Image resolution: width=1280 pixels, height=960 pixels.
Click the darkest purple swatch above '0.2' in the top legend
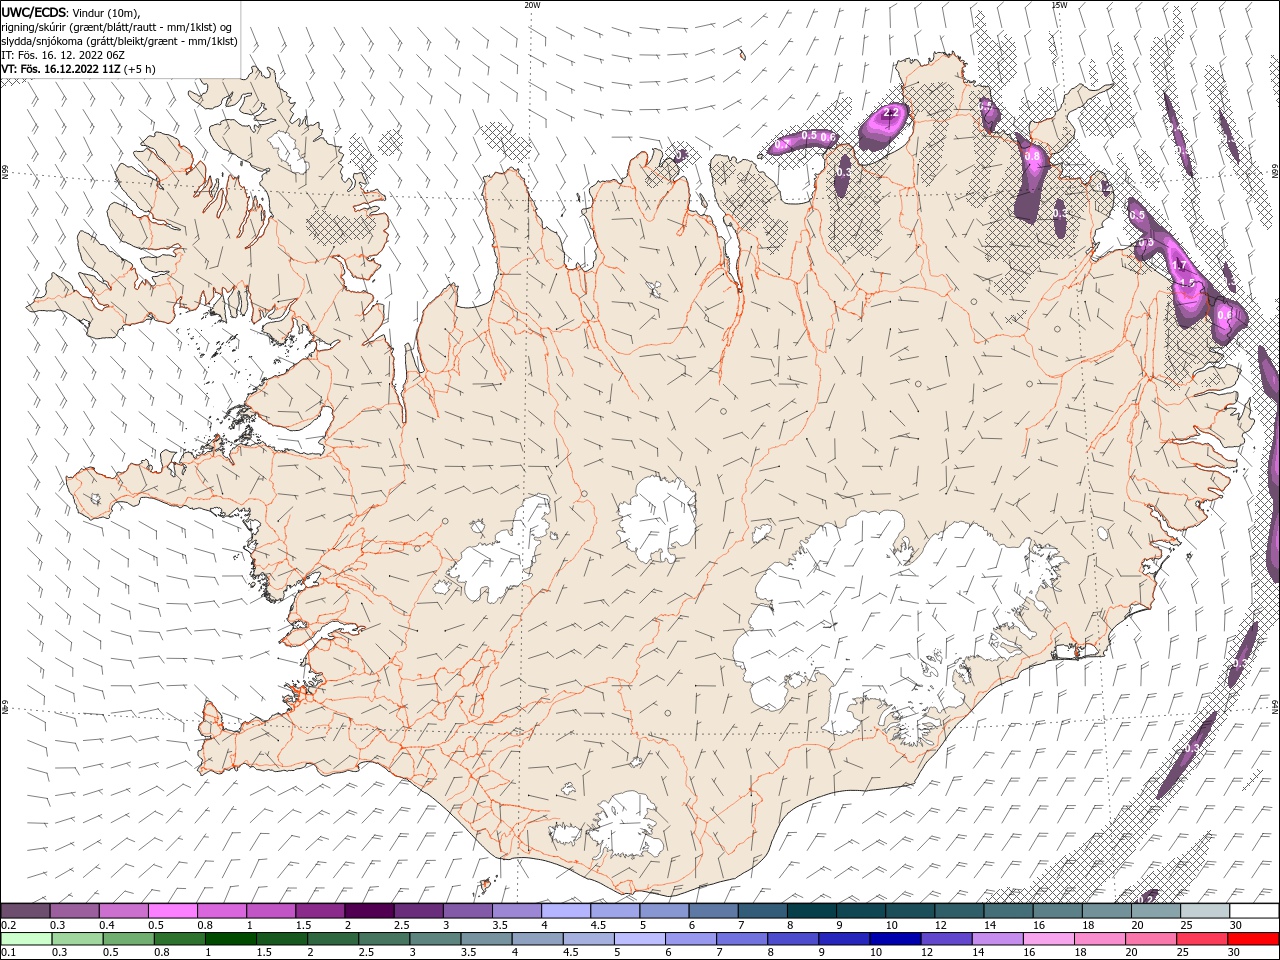[x=25, y=911]
